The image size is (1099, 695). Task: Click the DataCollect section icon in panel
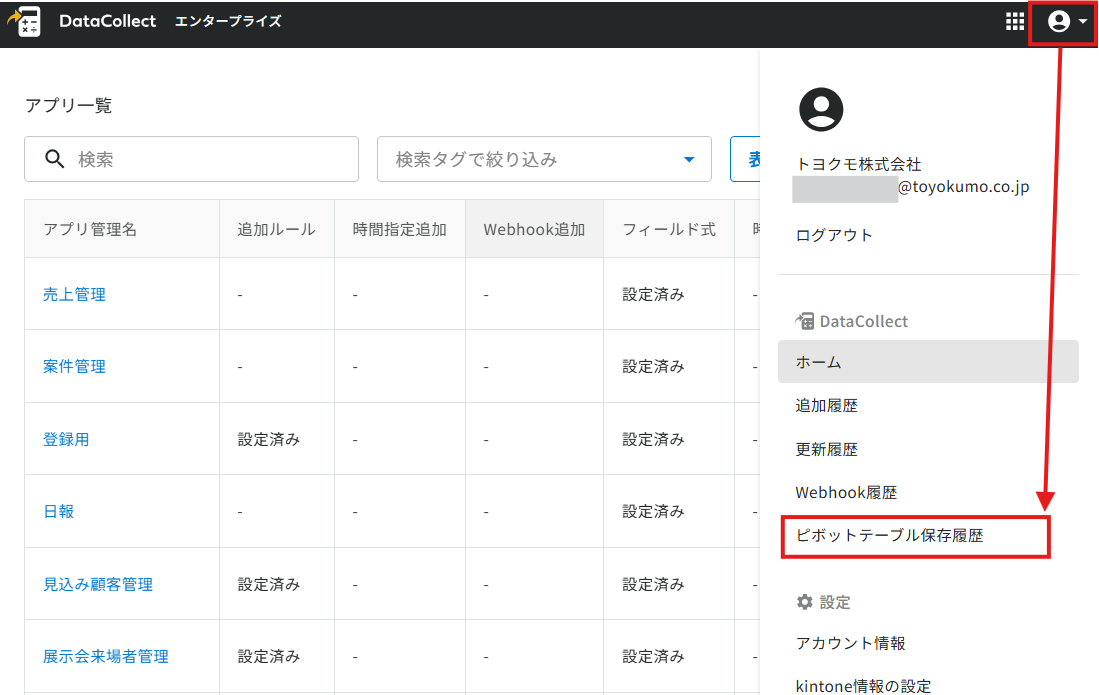point(805,321)
